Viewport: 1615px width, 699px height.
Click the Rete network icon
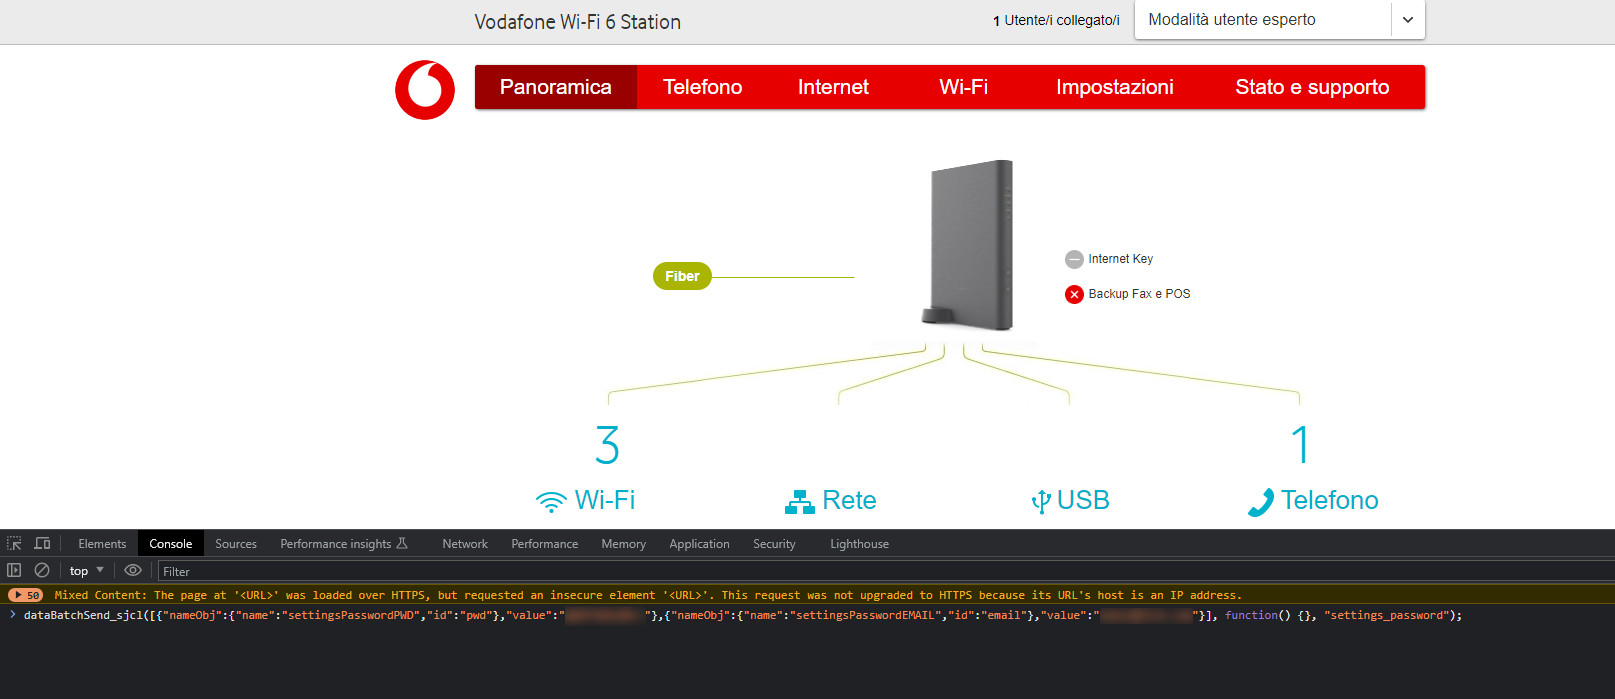click(799, 501)
